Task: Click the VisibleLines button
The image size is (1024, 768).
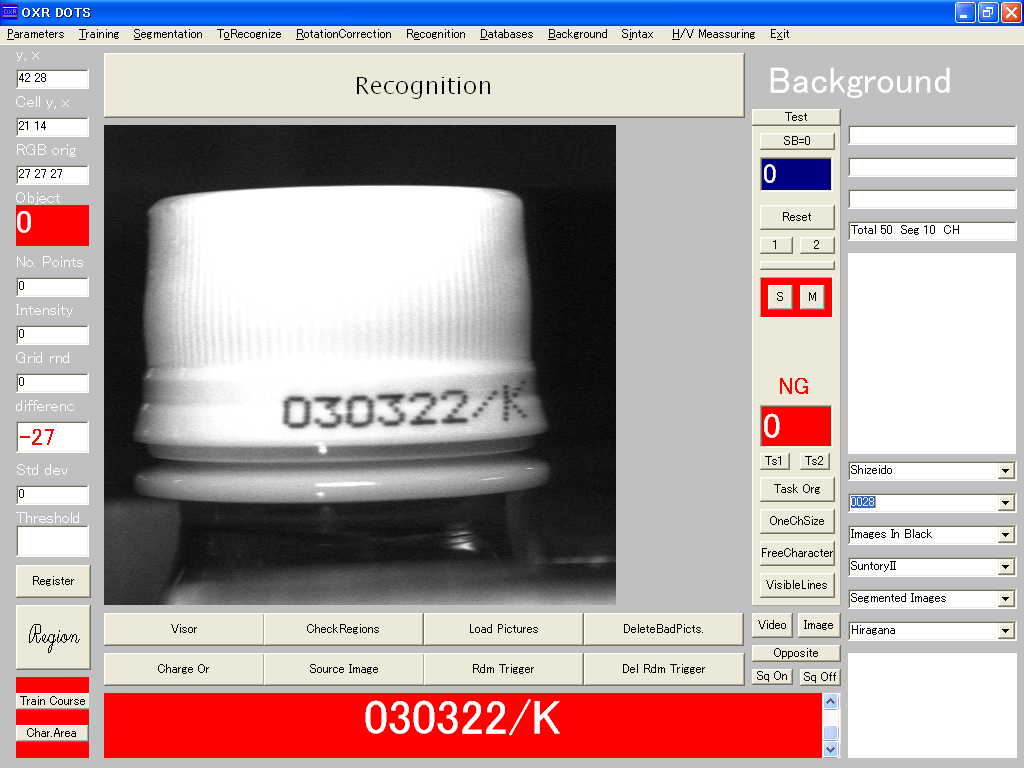Action: pos(796,585)
